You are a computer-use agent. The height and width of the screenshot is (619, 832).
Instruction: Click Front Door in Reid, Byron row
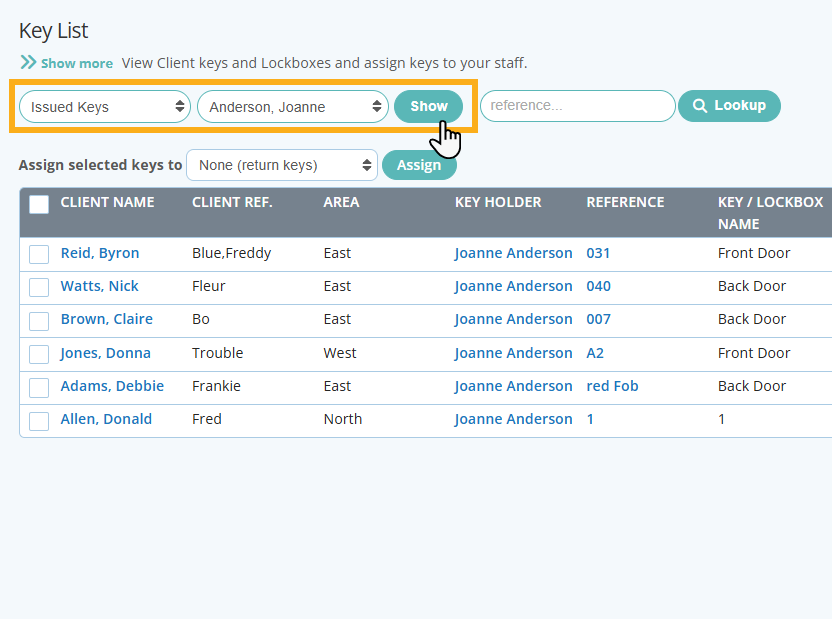tap(754, 253)
